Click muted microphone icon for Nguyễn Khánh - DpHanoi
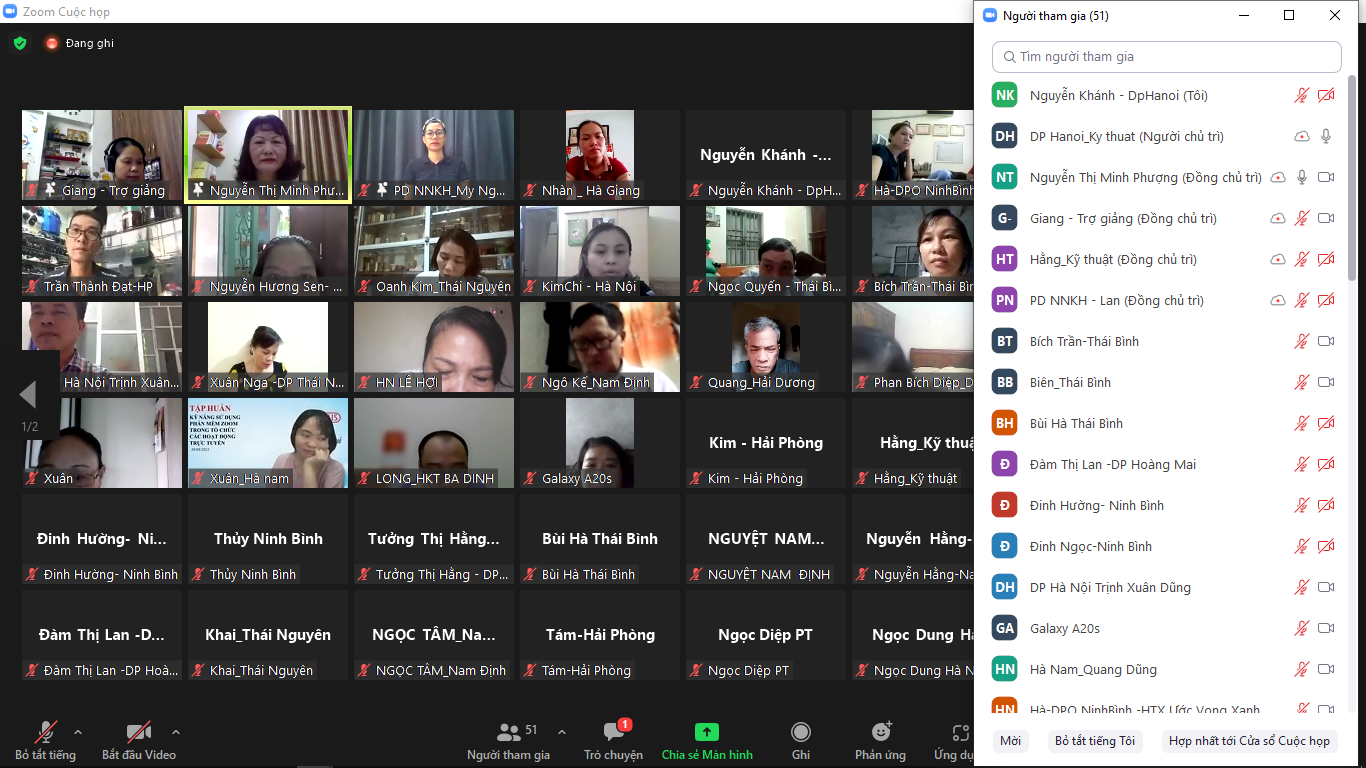 [x=1301, y=96]
